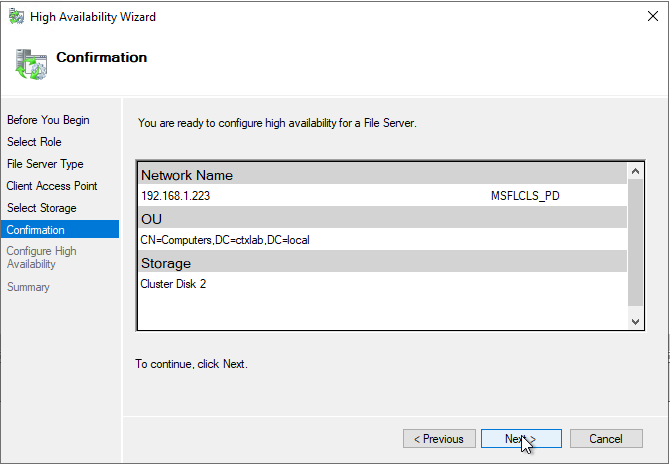This screenshot has width=670, height=465.
Task: Open the File Server Type step
Action: tap(45, 164)
